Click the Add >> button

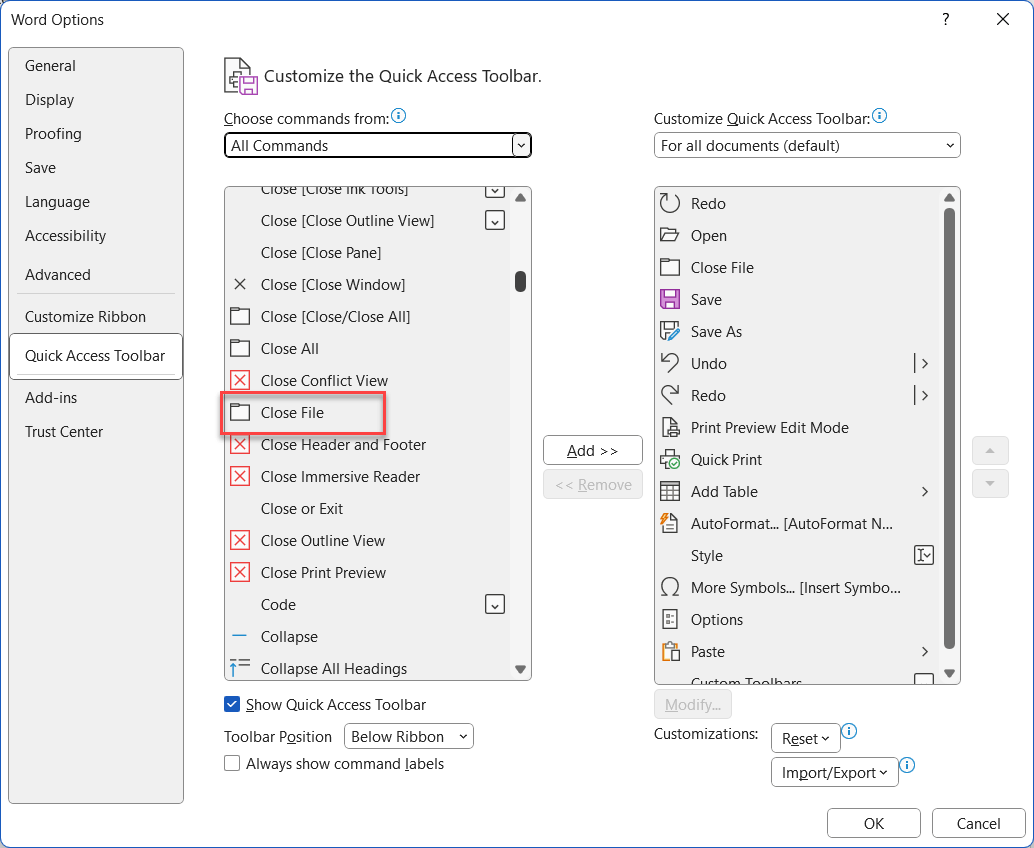point(593,450)
